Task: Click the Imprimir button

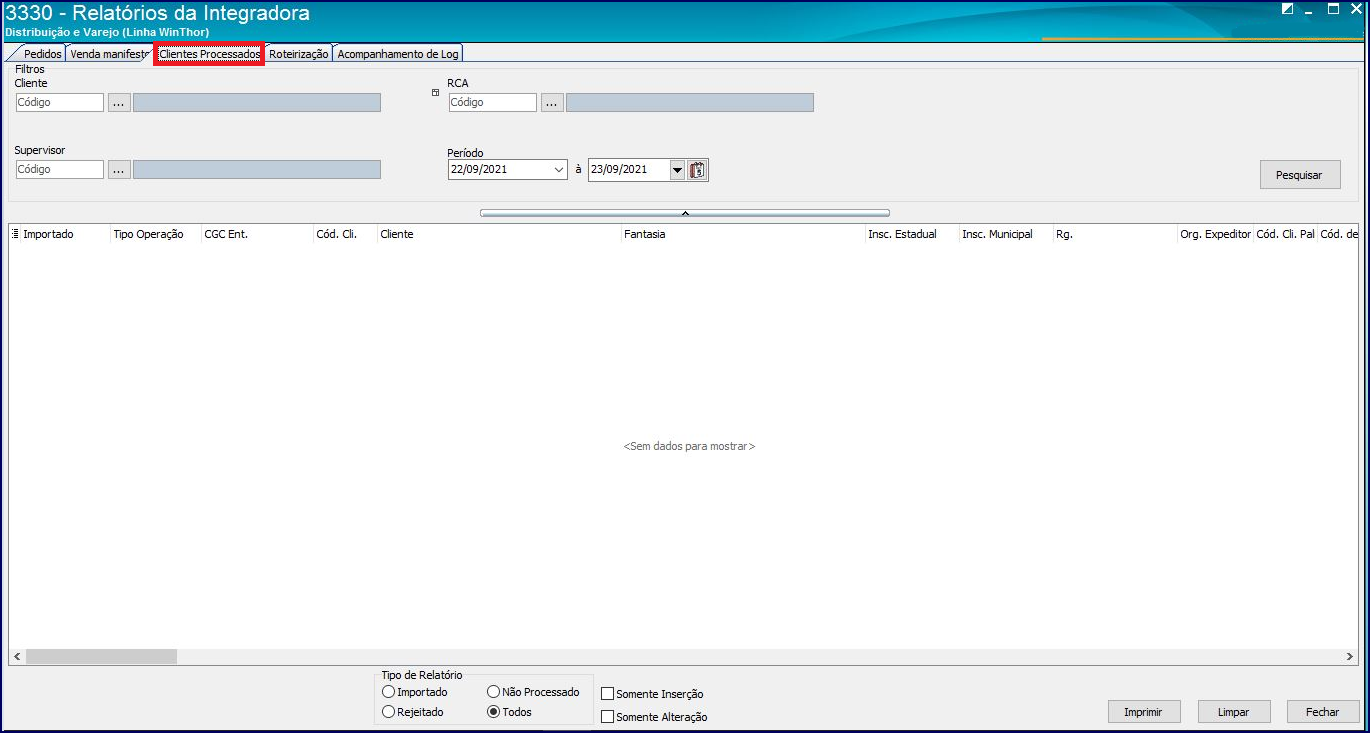Action: [1144, 712]
